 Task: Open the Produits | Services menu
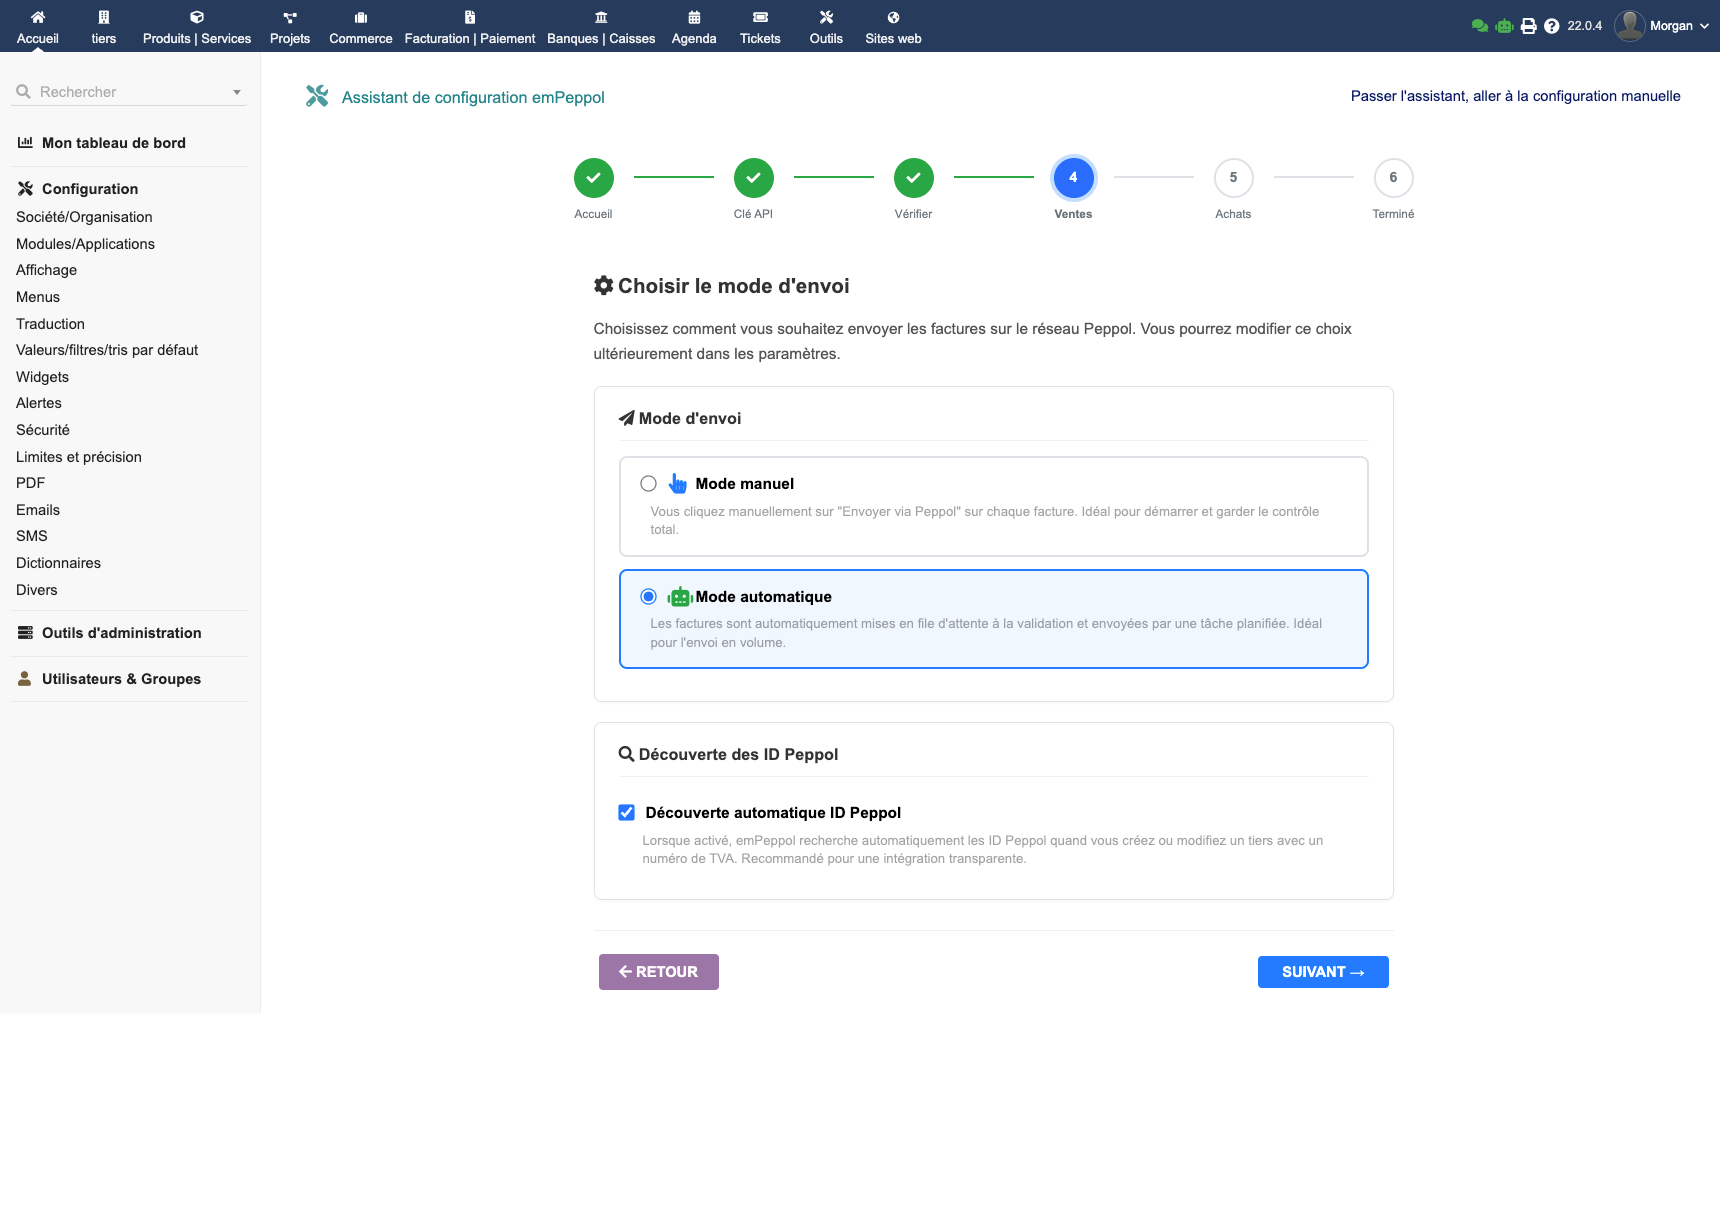[197, 27]
